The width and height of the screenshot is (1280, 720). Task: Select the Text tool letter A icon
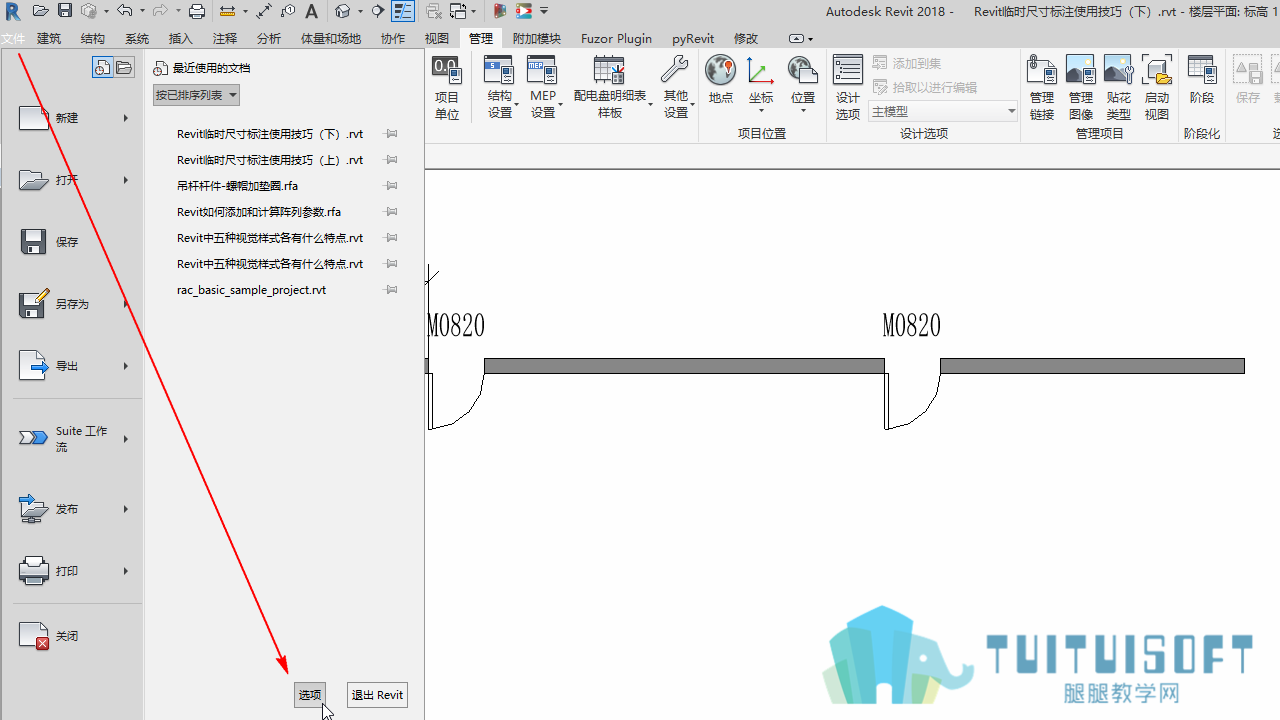click(311, 11)
